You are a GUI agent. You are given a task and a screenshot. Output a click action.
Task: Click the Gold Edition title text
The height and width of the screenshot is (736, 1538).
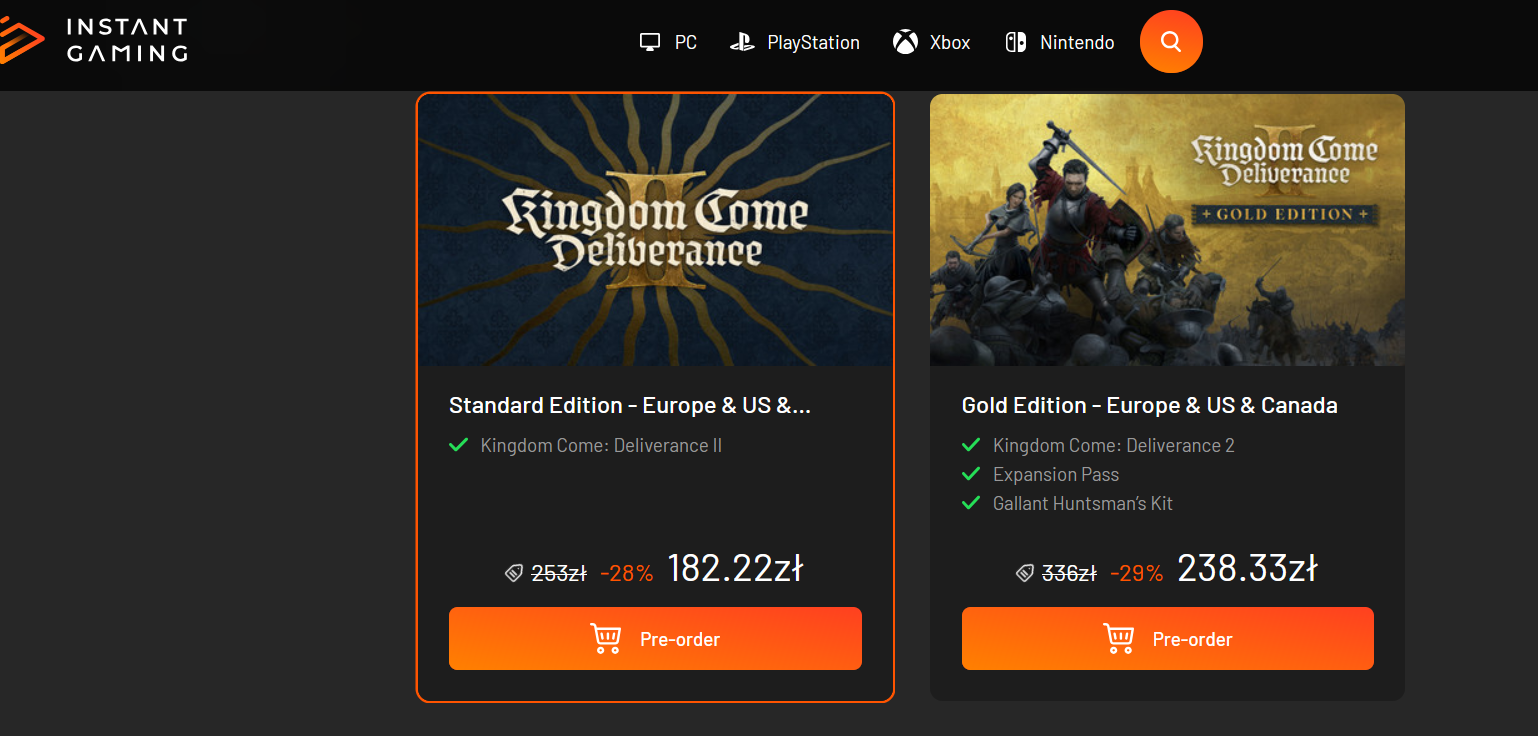(1149, 405)
